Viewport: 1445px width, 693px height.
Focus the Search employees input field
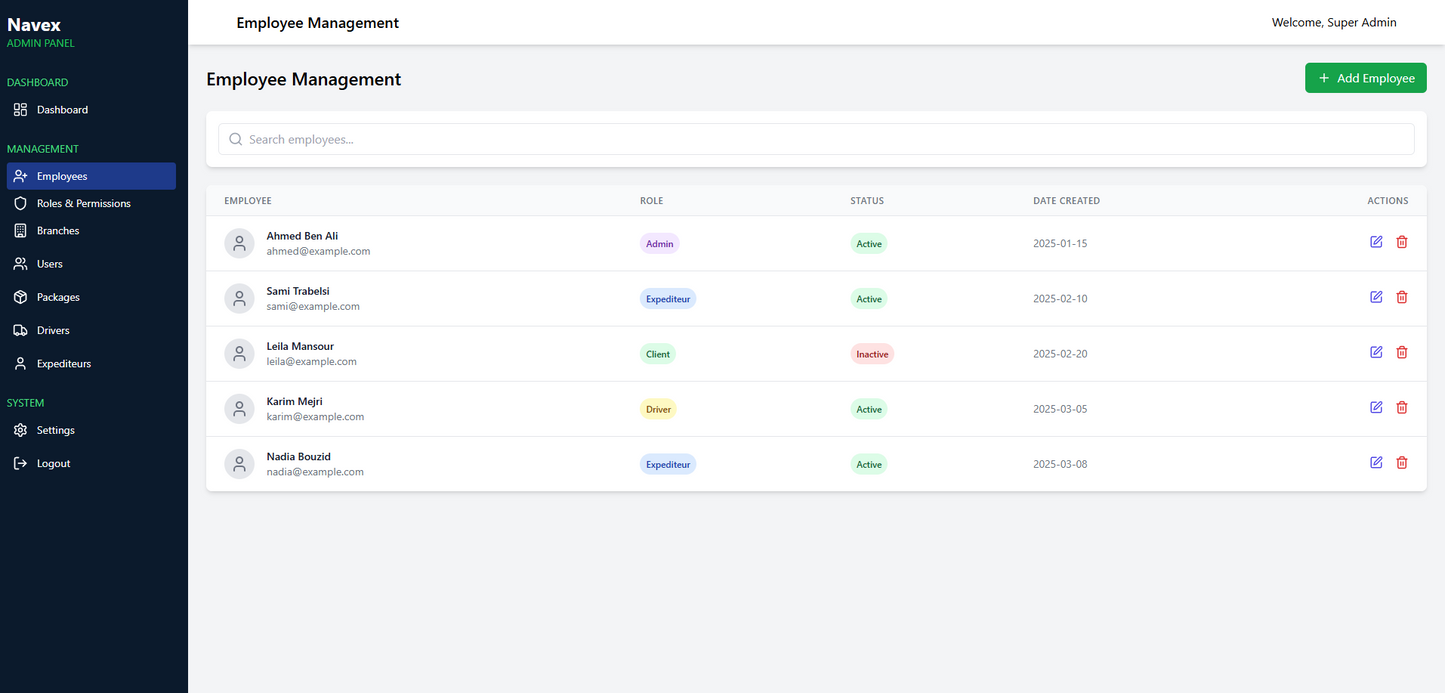click(x=820, y=140)
